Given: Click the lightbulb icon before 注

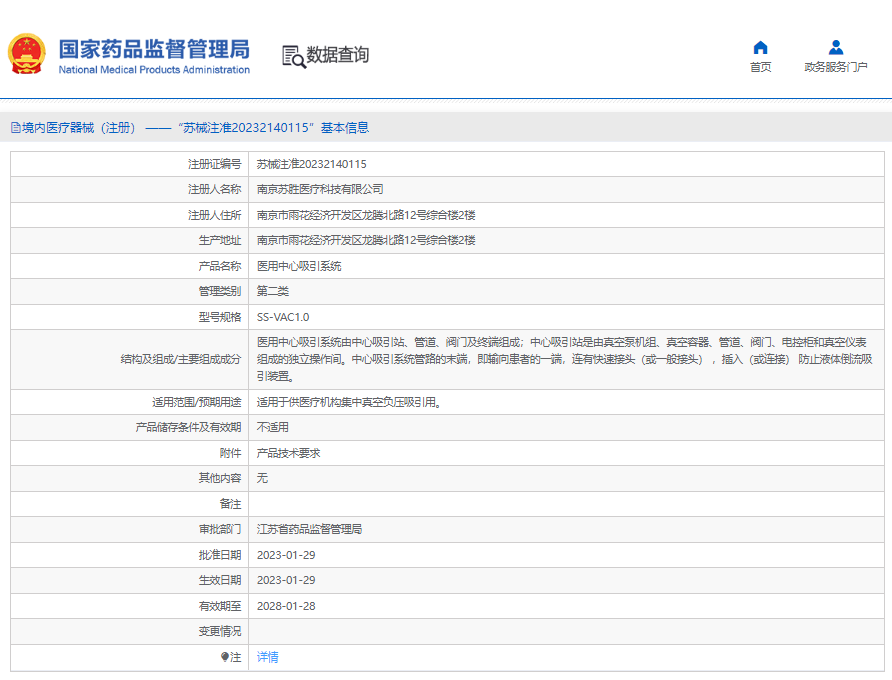Looking at the screenshot, I should click(225, 657).
